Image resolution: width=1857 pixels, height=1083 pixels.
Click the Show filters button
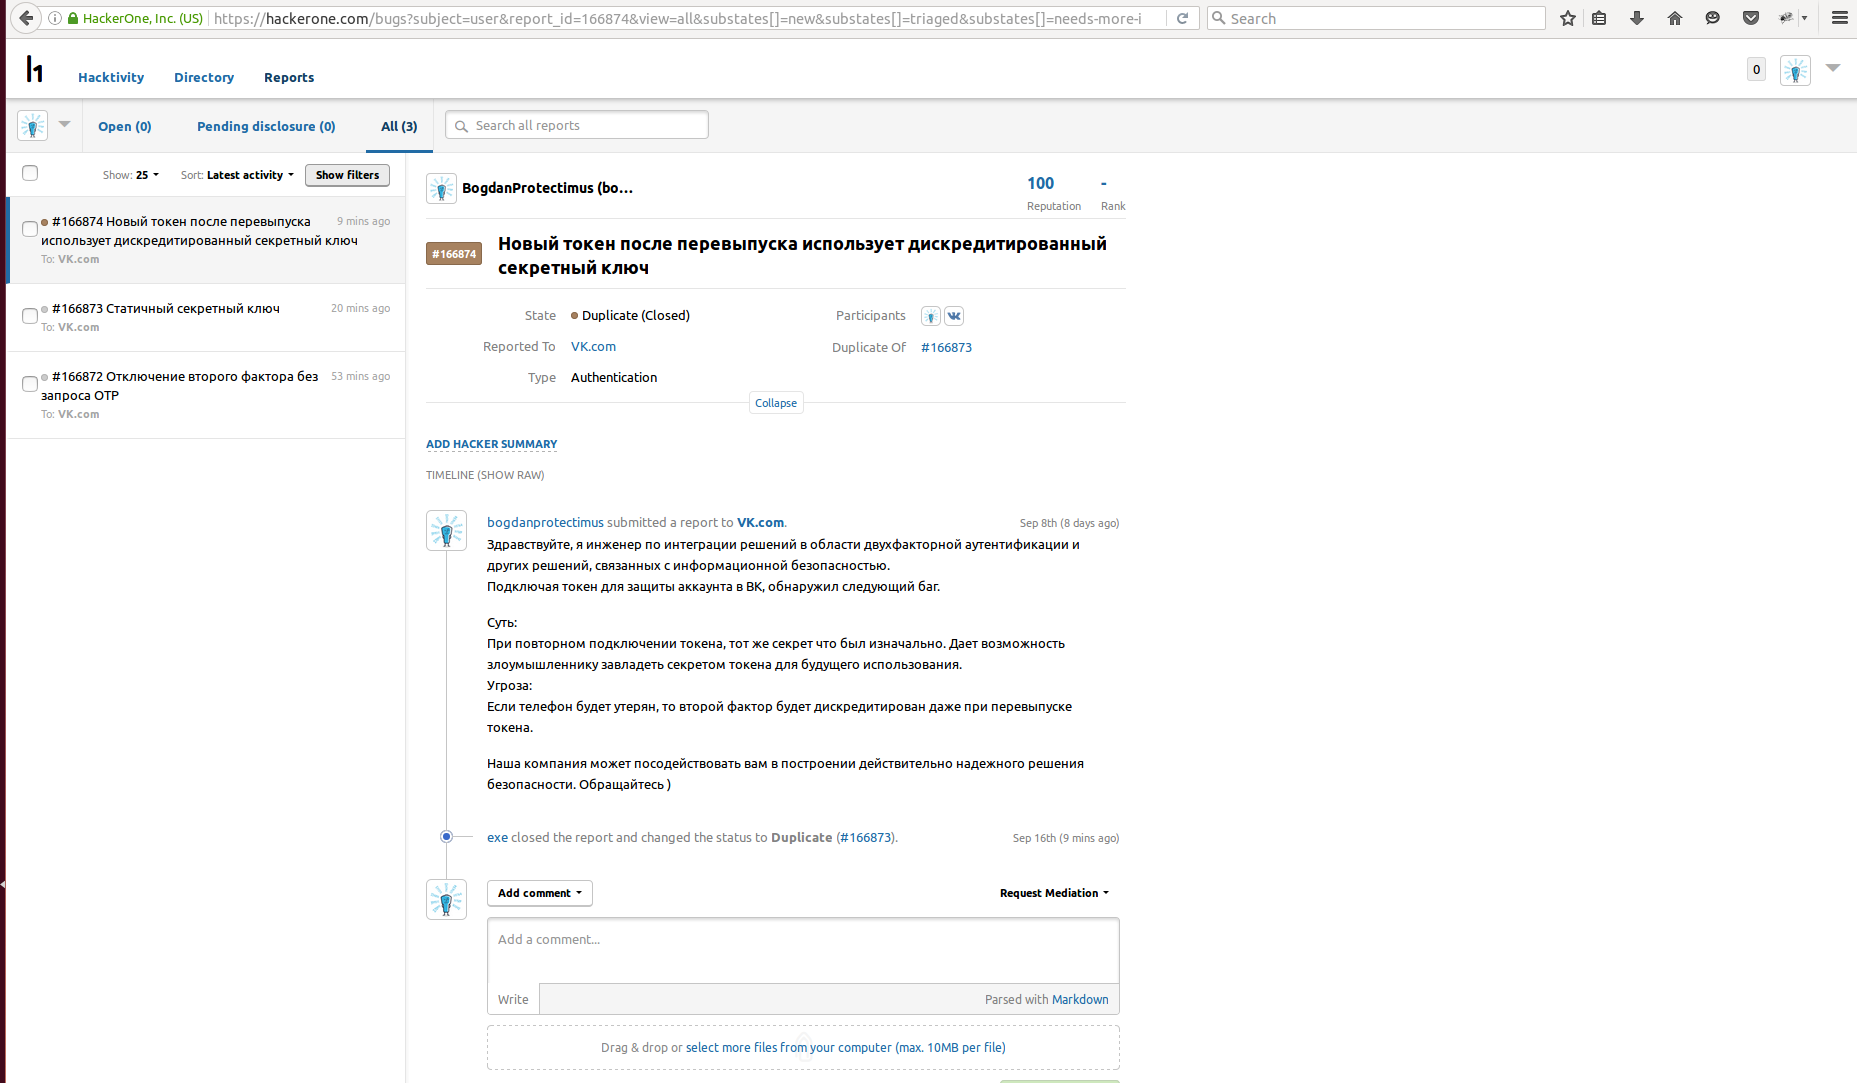[347, 175]
